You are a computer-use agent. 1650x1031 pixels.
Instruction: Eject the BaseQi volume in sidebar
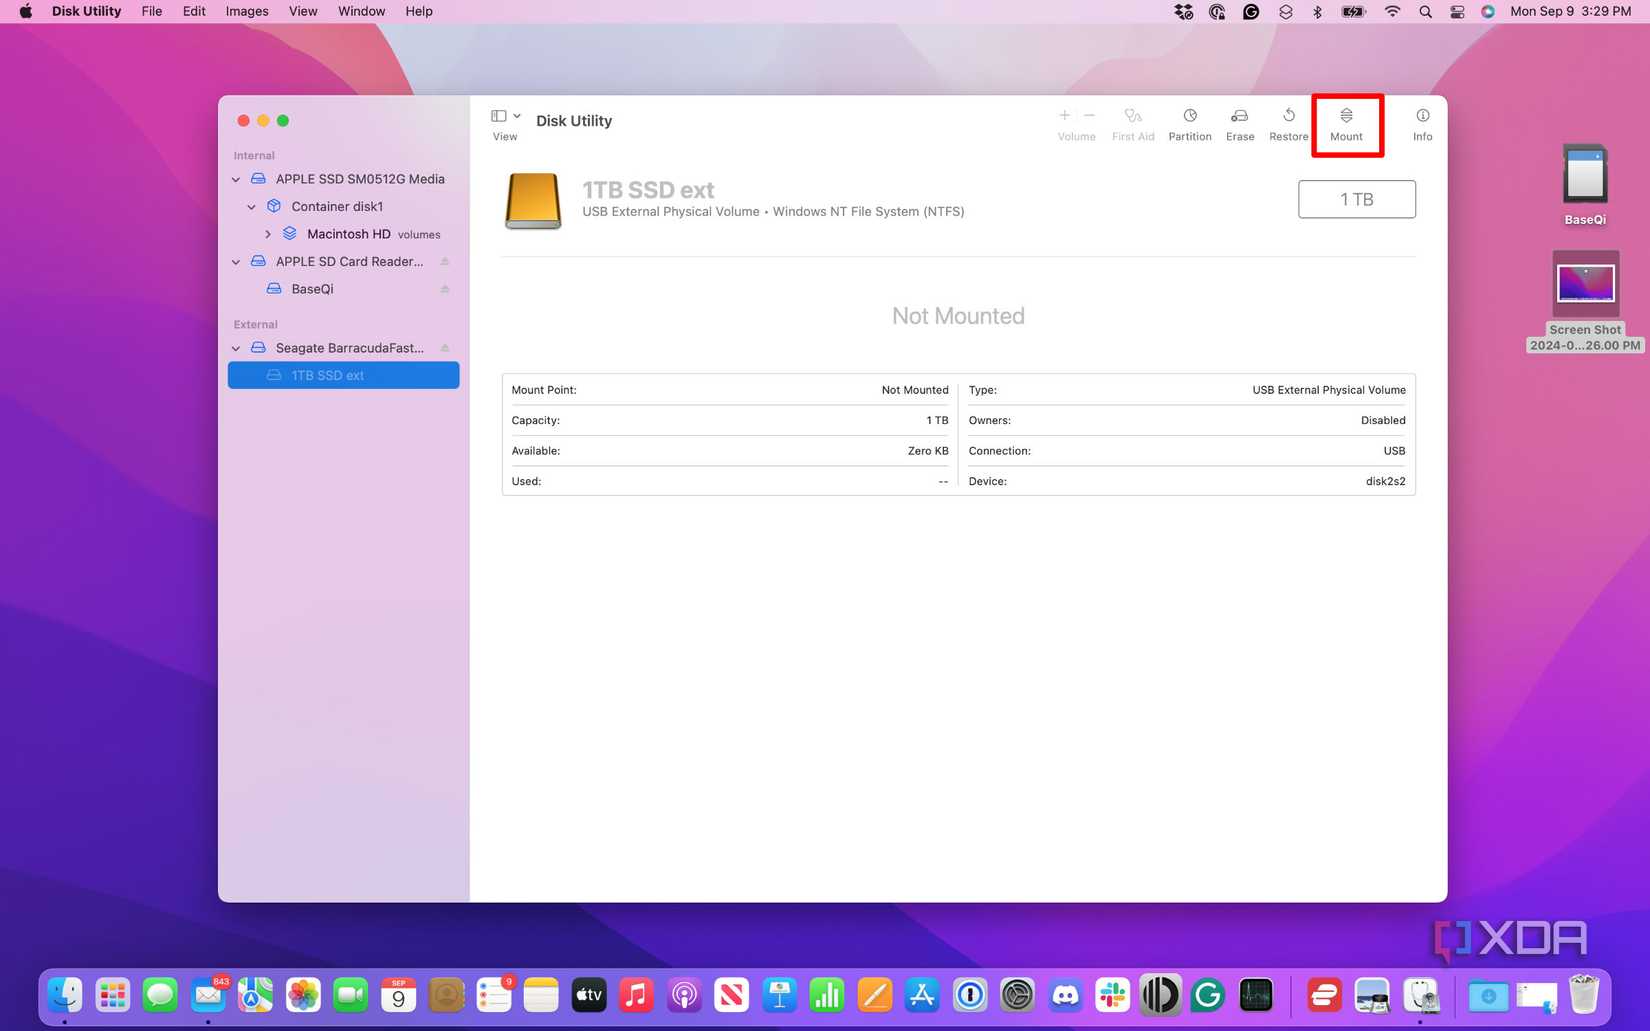(445, 289)
